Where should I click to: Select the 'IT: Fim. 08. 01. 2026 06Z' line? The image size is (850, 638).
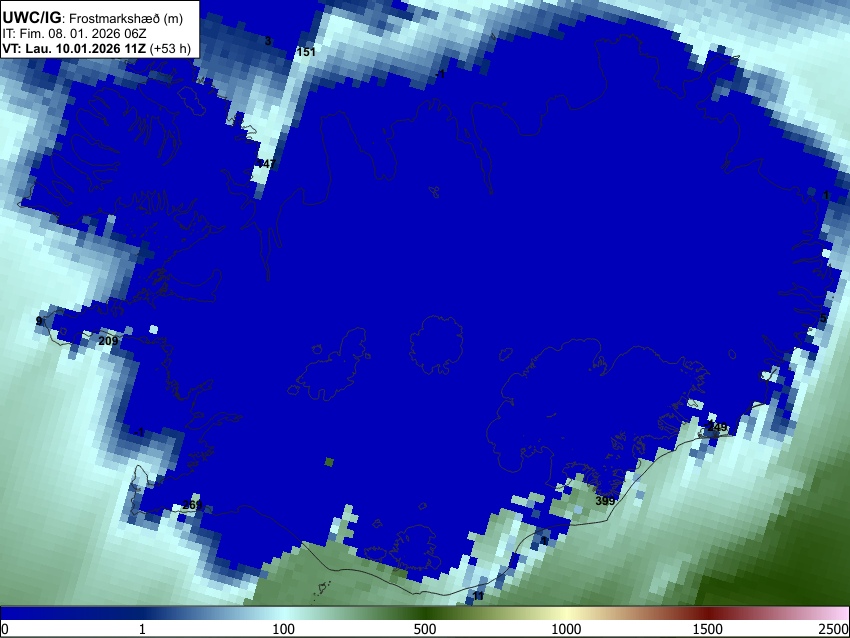74,34
